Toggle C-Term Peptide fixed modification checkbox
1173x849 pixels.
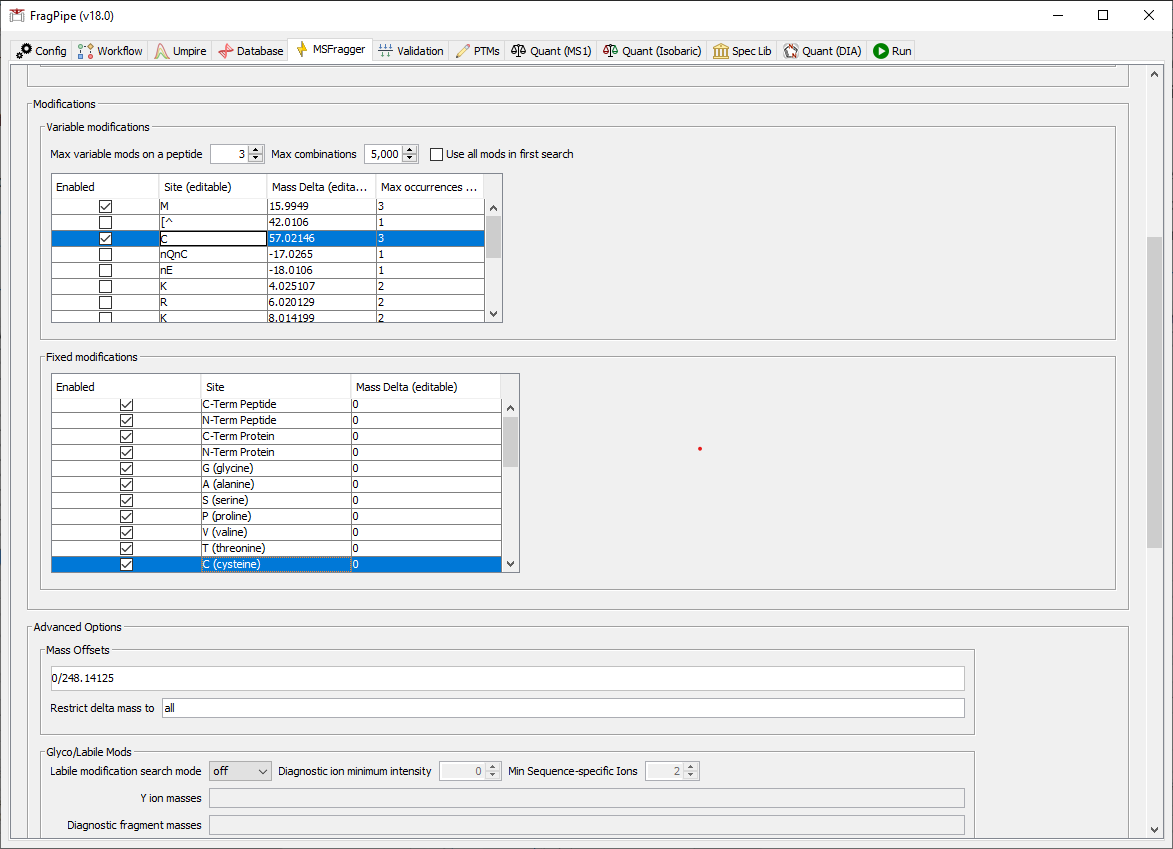tap(126, 405)
